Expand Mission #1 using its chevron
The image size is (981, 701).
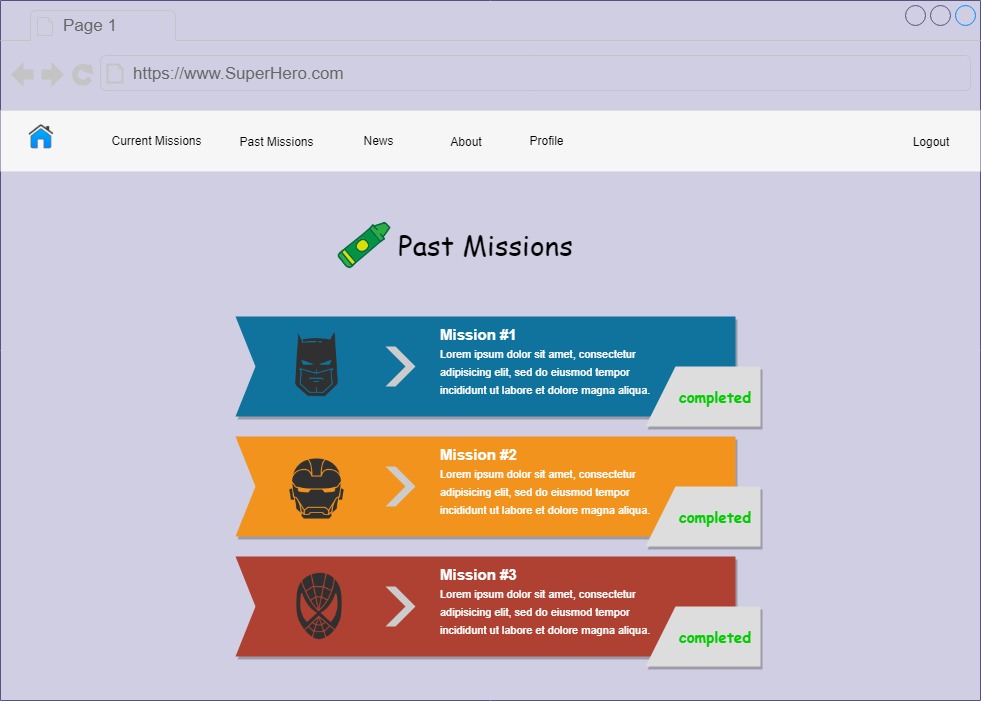click(400, 366)
